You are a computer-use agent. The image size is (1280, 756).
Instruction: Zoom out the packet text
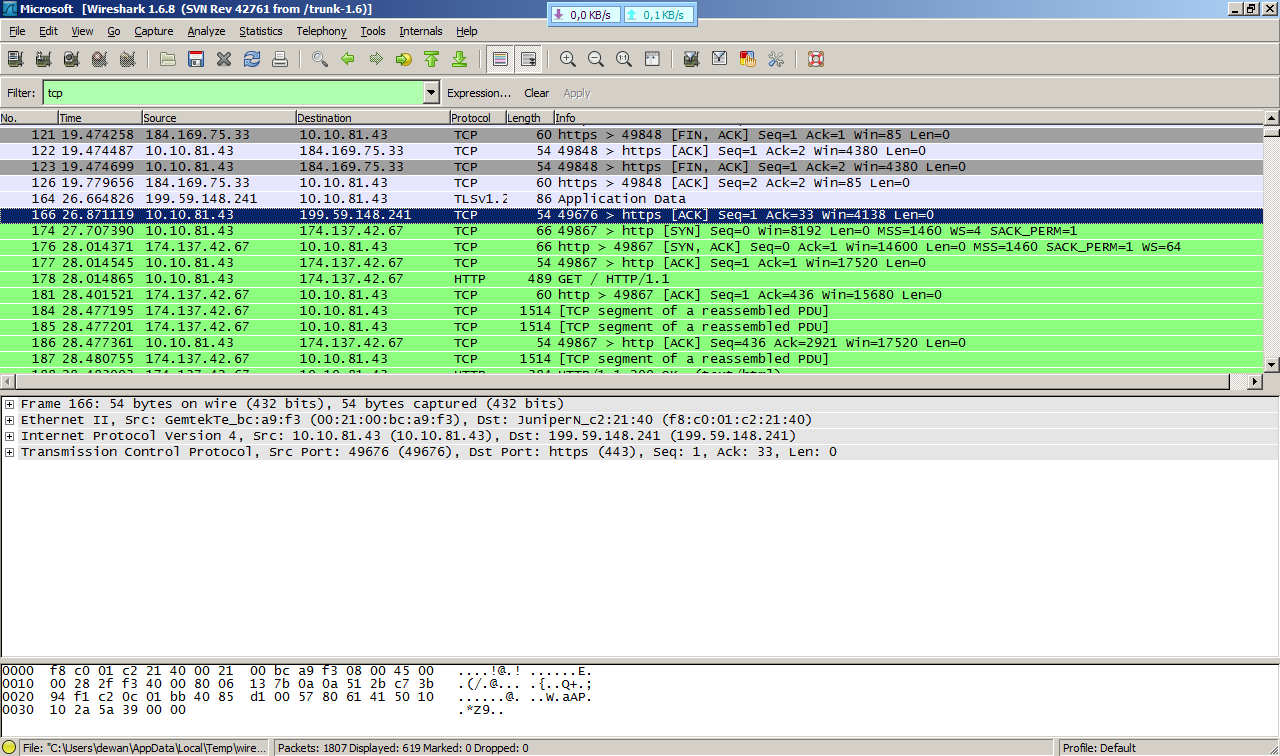tap(596, 59)
